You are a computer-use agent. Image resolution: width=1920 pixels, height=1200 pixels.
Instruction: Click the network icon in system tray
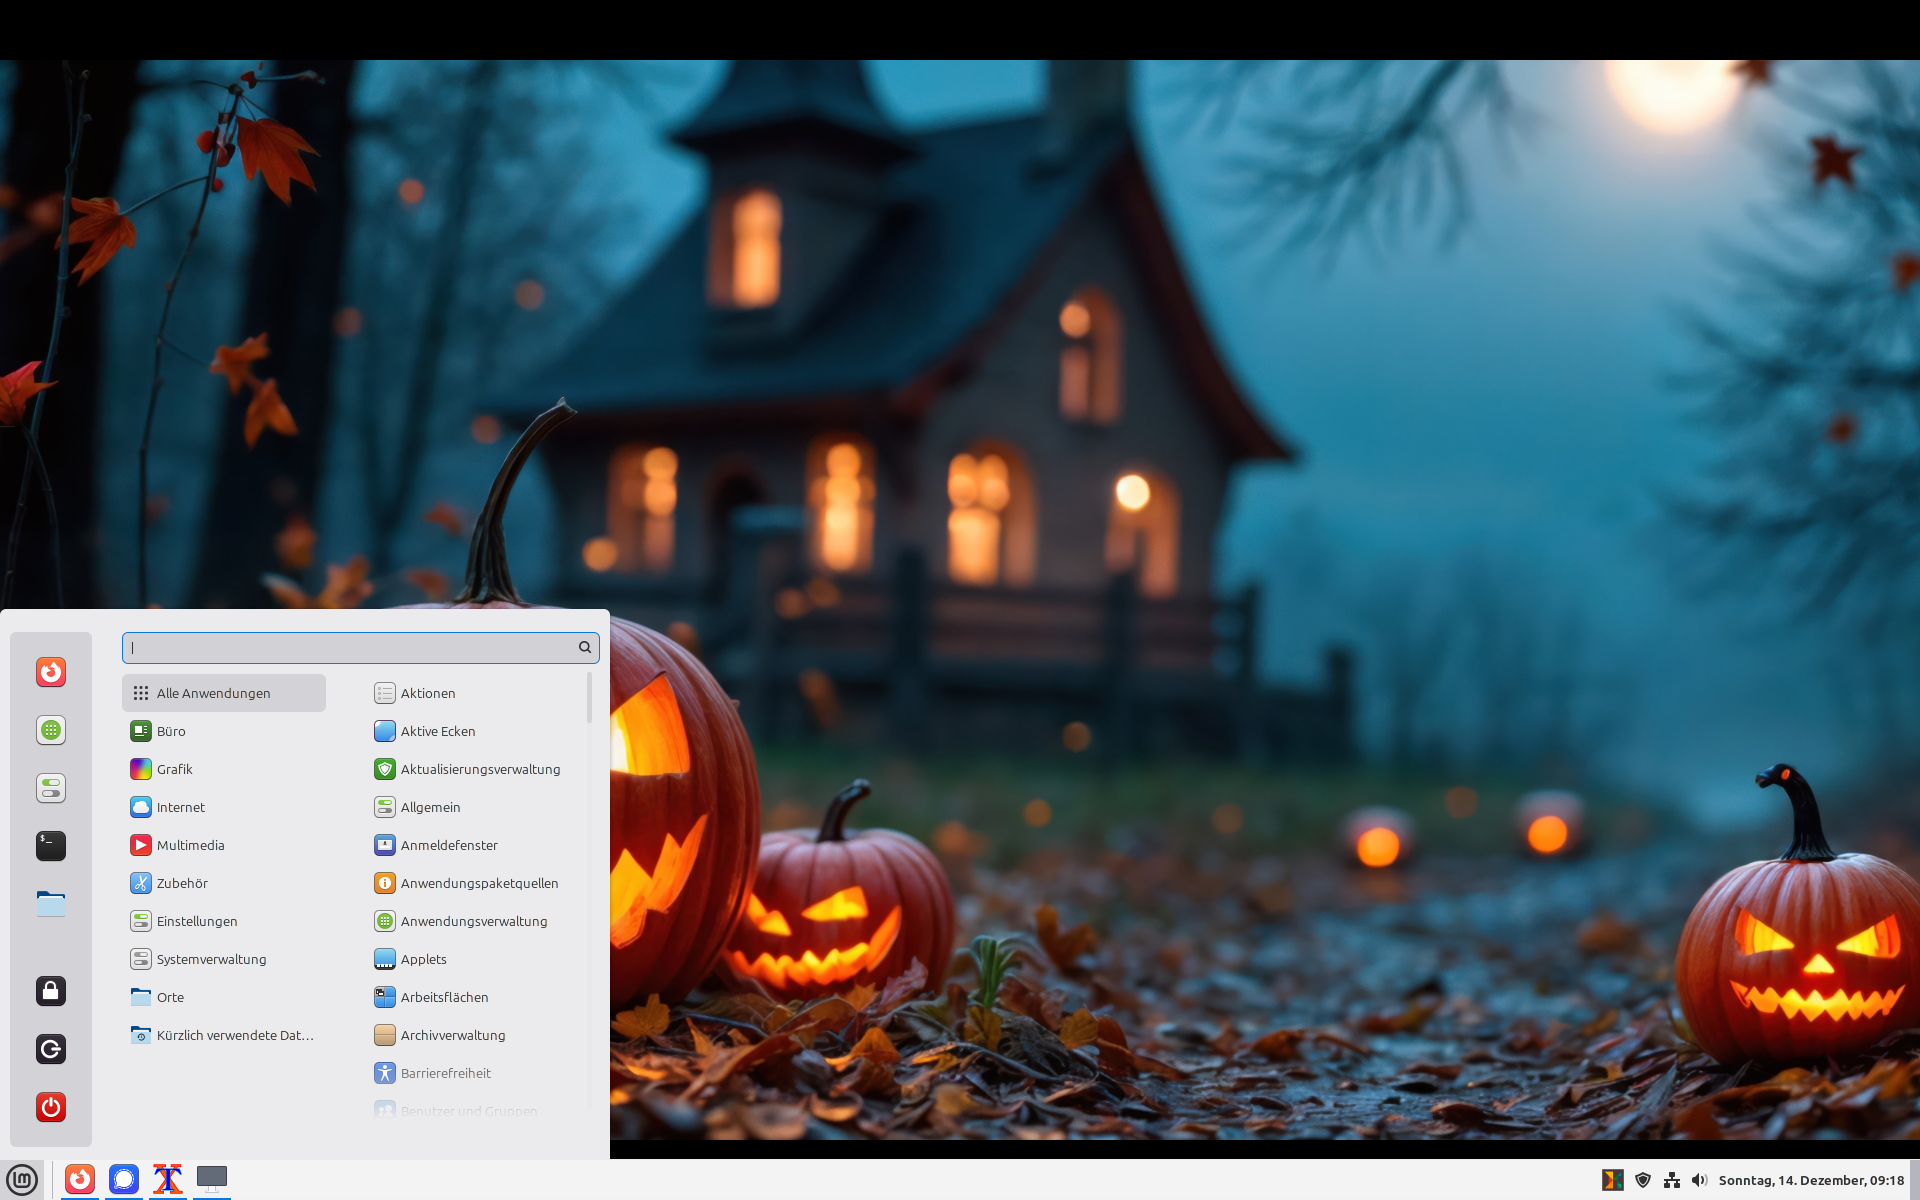(1671, 1180)
